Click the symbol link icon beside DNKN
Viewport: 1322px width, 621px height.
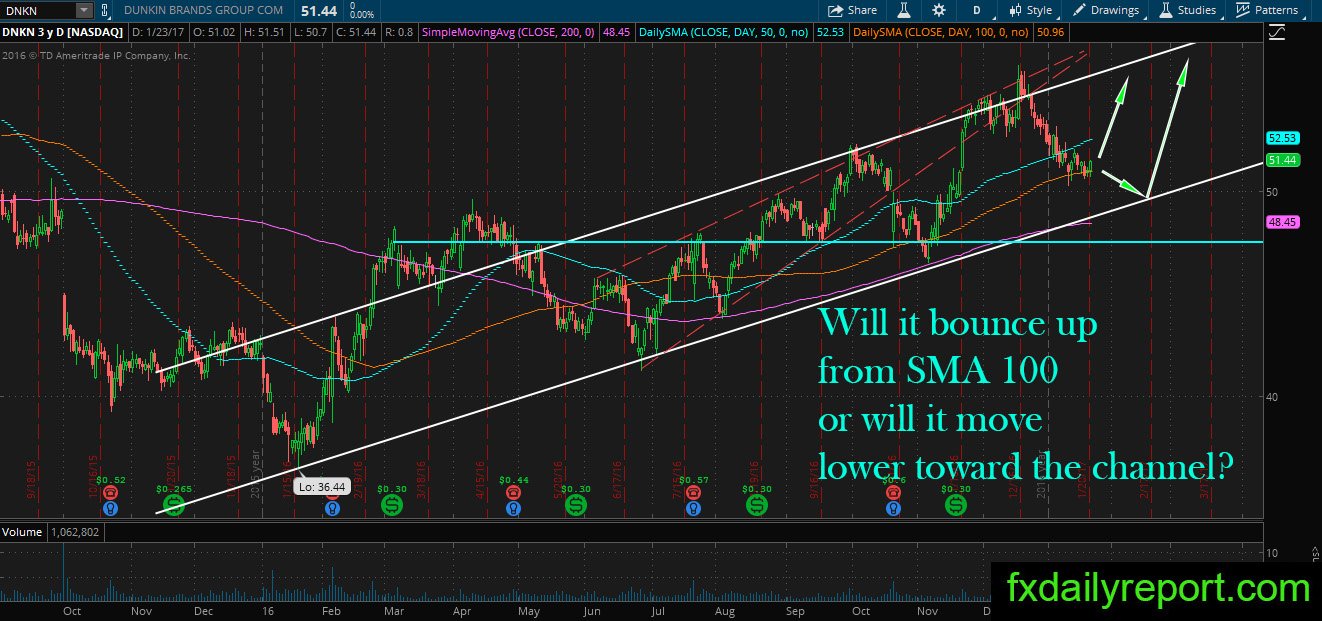coord(104,10)
